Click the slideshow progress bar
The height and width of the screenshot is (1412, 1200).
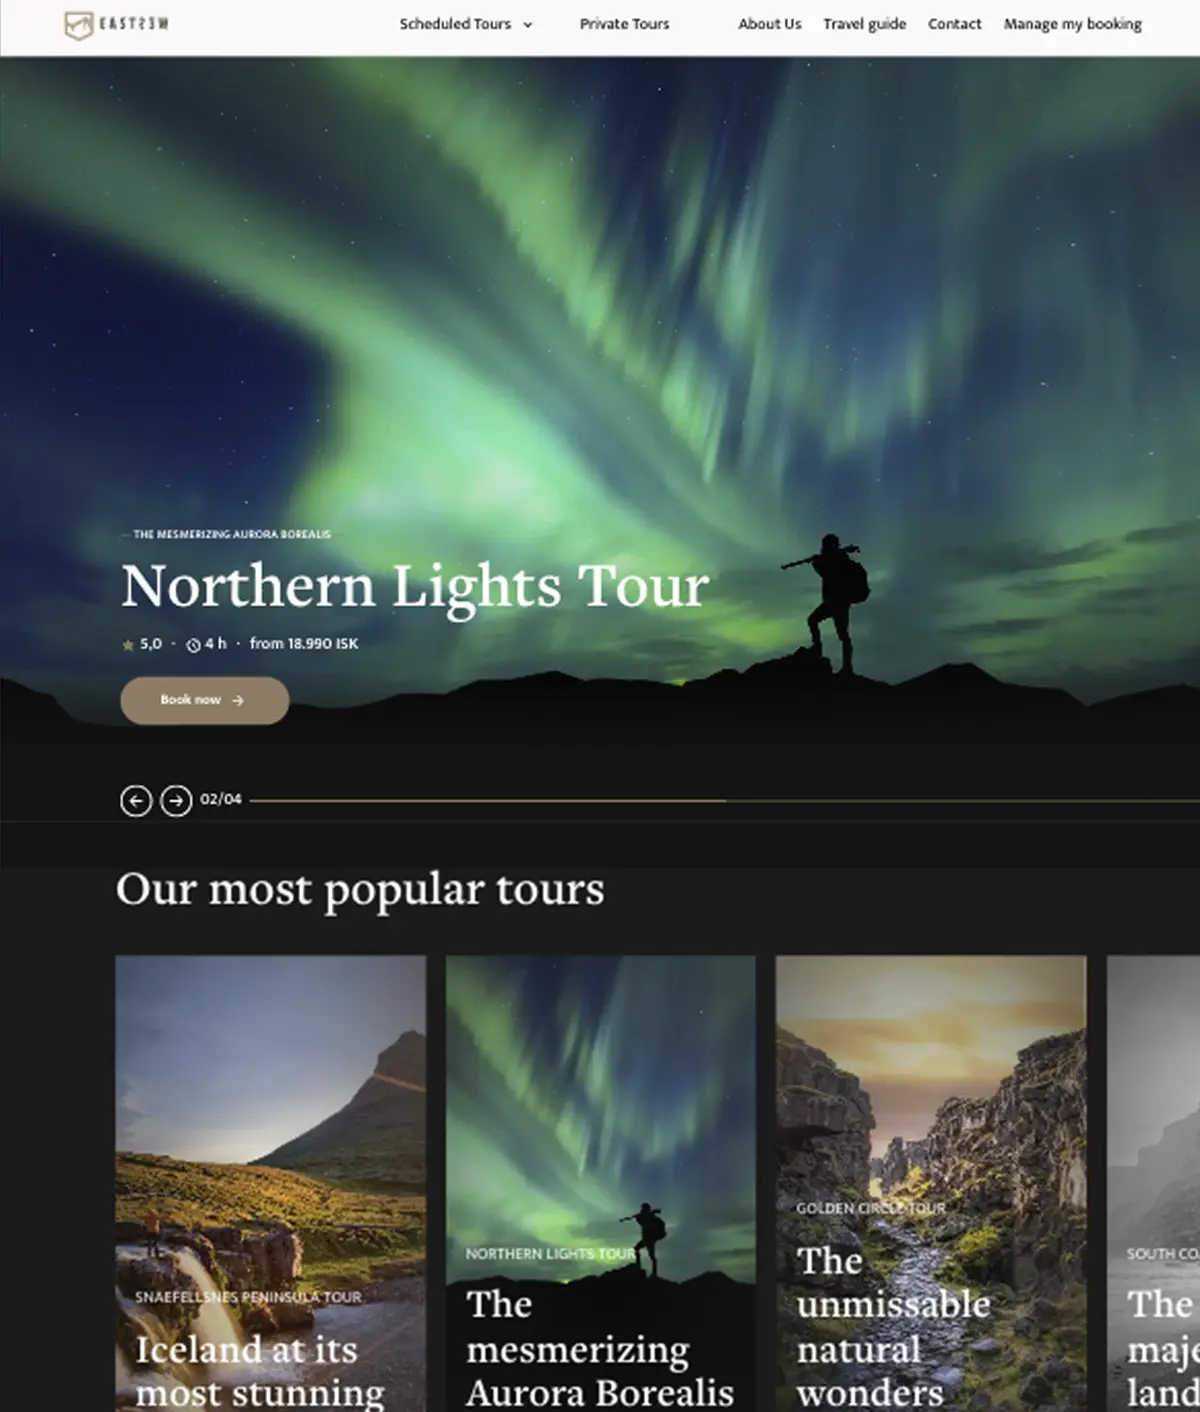[x=725, y=801]
